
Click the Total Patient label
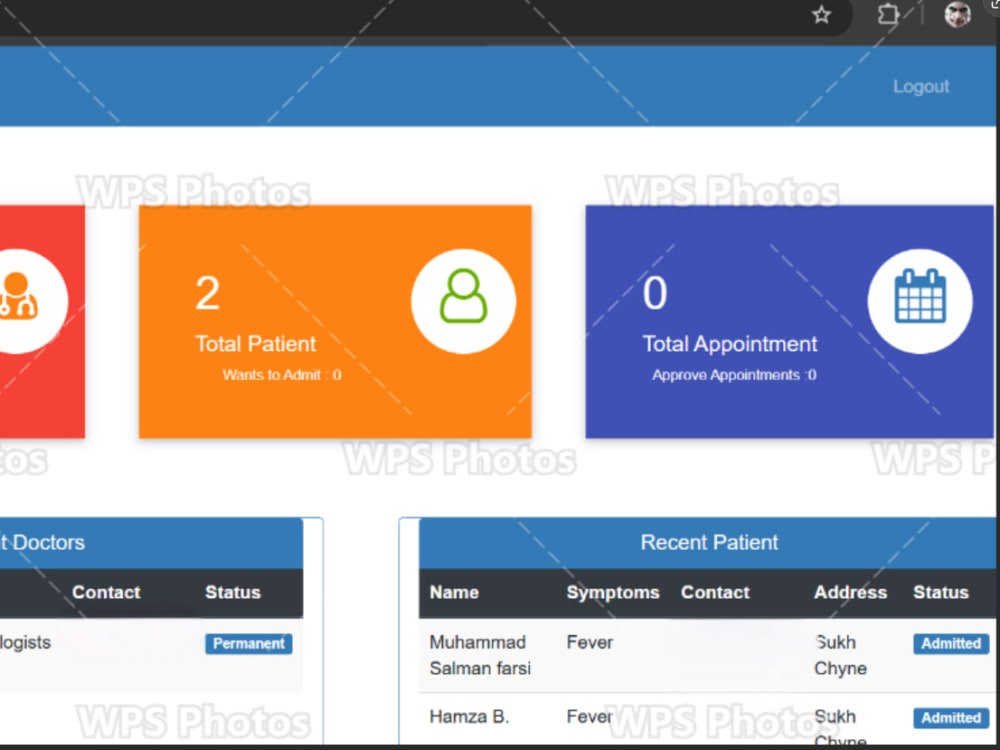click(x=255, y=344)
